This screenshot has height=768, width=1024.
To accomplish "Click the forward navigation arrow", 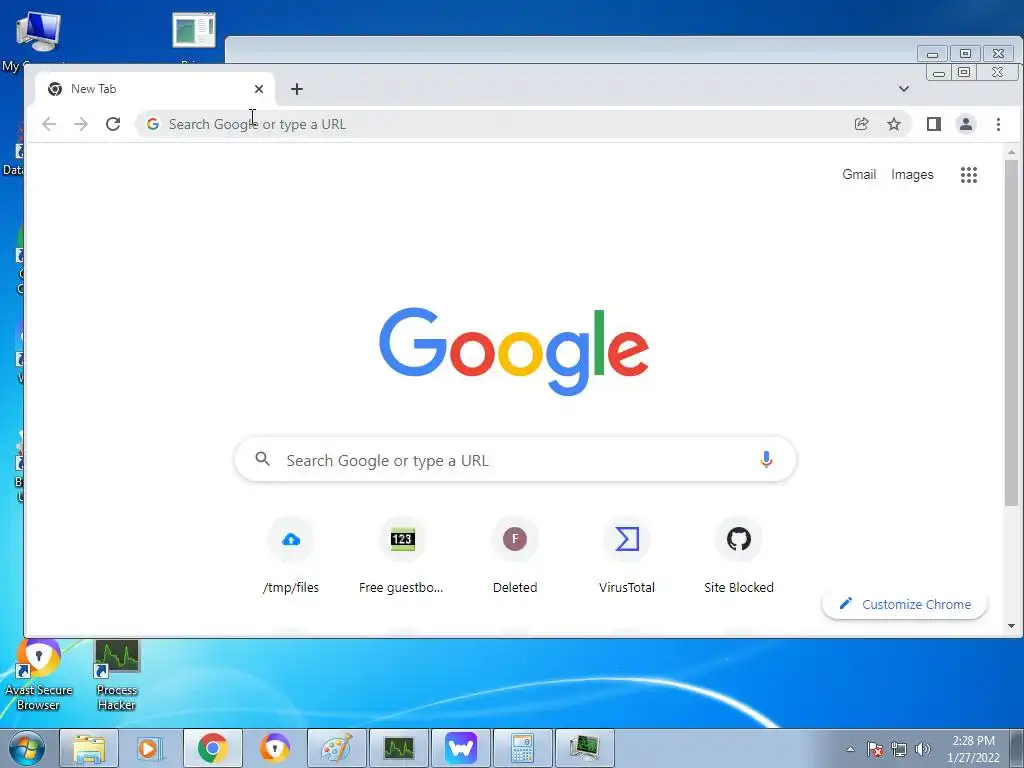I will tap(81, 124).
